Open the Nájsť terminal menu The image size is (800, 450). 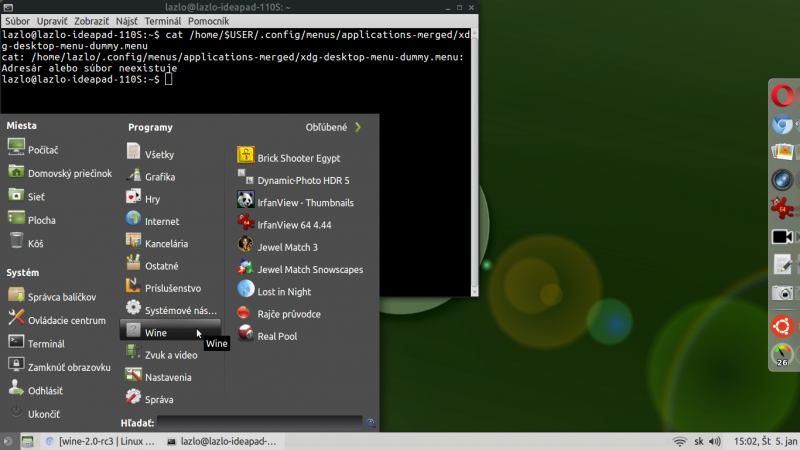point(127,21)
